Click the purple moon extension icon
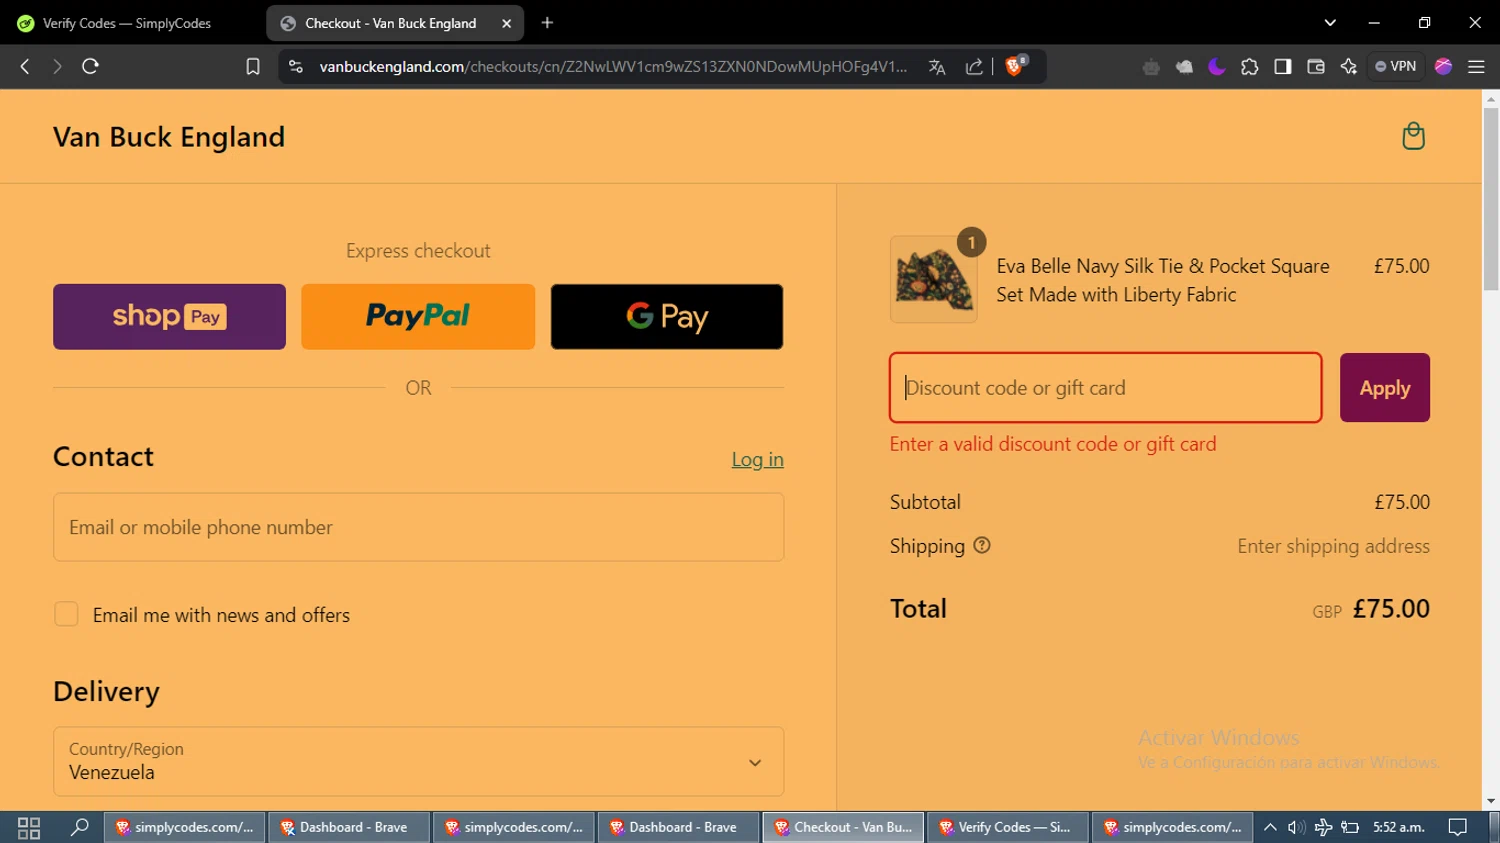 point(1217,67)
